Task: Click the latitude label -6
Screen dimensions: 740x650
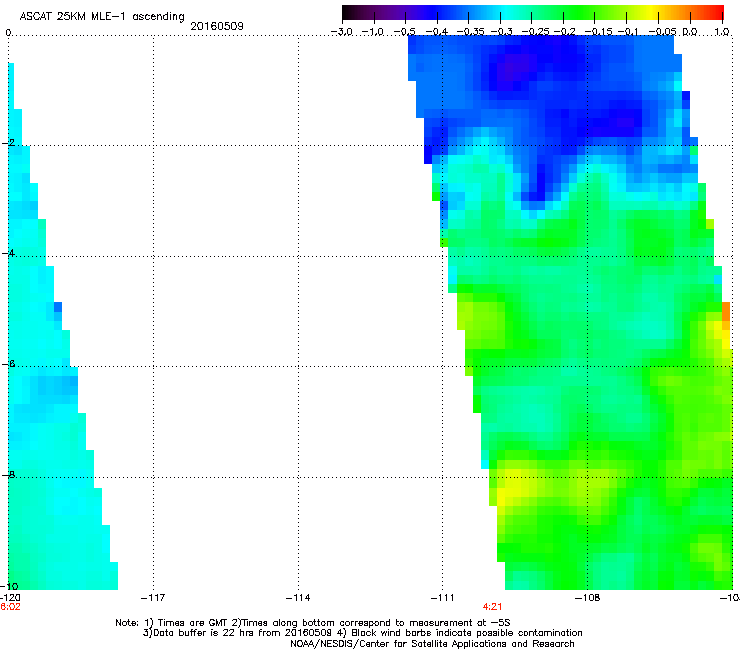Action: click(8, 363)
